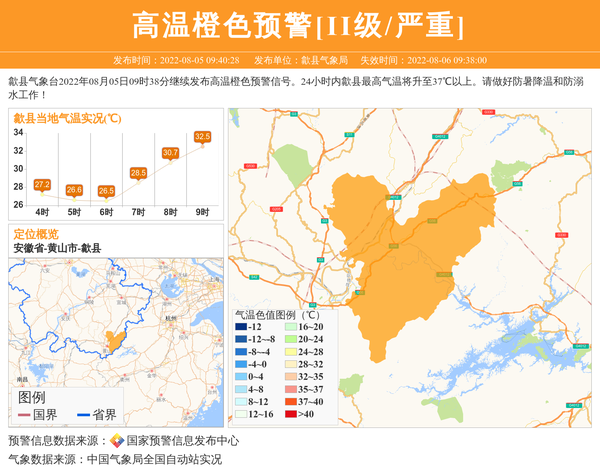Click the 26.6 temperature marker at 5时
This screenshot has height=471, width=600.
pyautogui.click(x=74, y=190)
